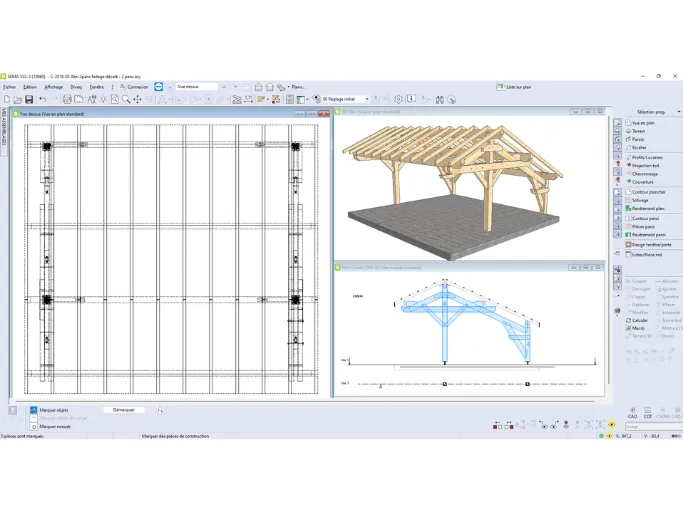Click the Print icon in toolbar
Image resolution: width=683 pixels, height=512 pixels.
click(x=67, y=99)
